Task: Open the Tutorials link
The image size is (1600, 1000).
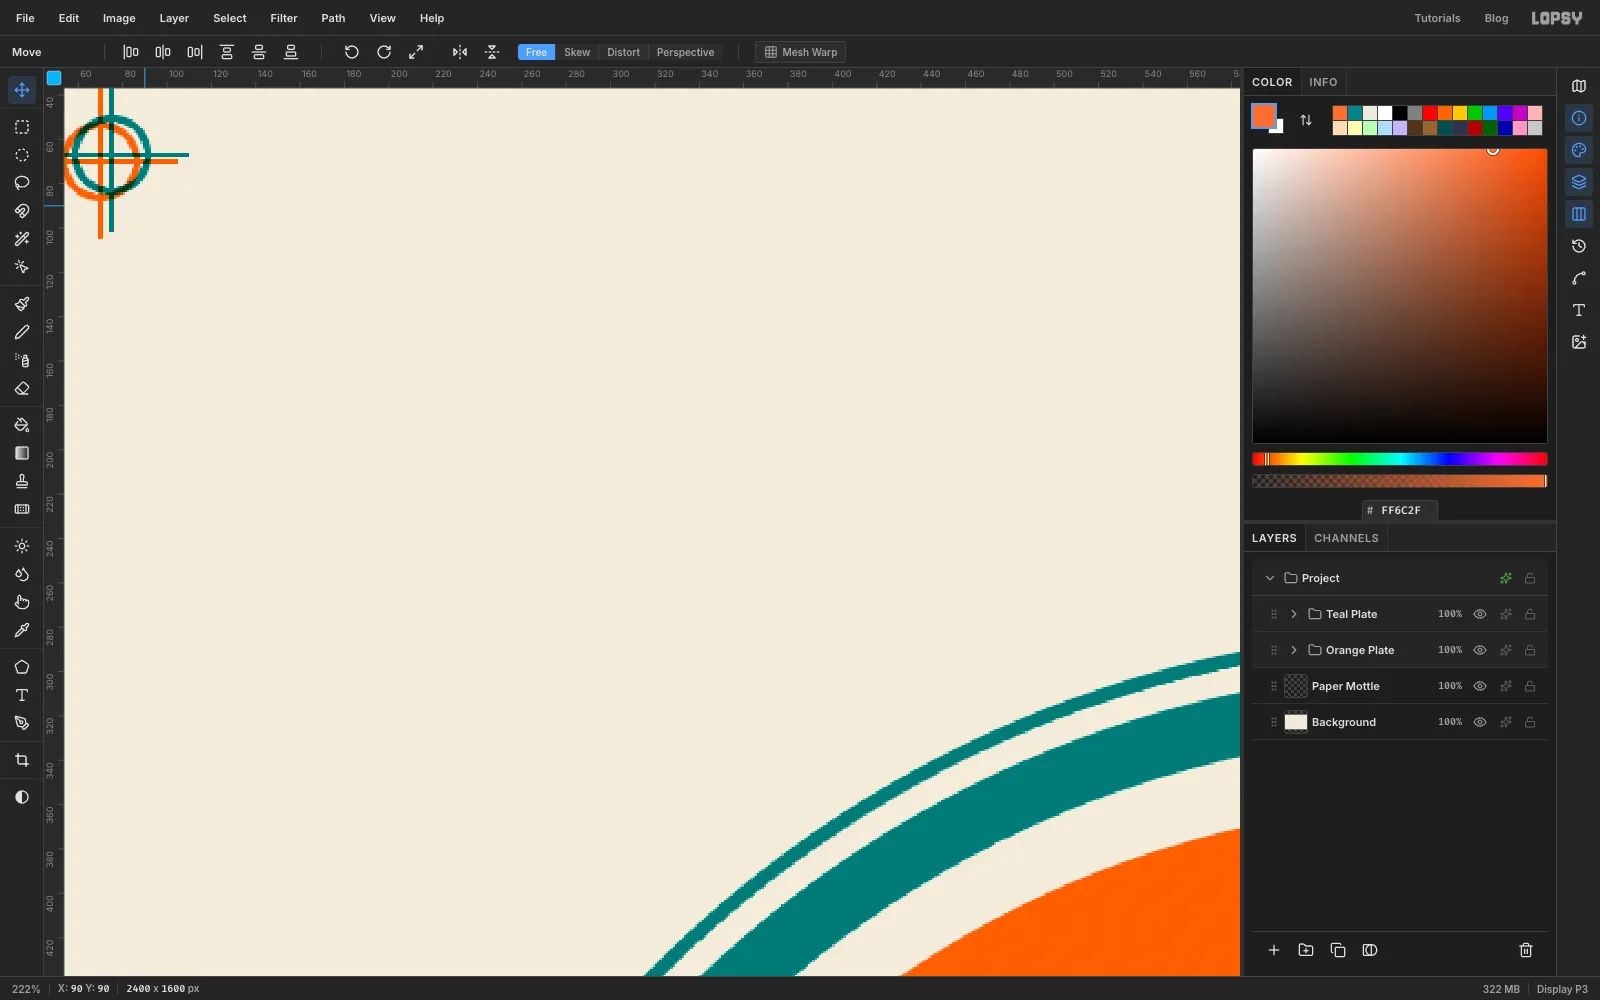Action: pos(1437,18)
